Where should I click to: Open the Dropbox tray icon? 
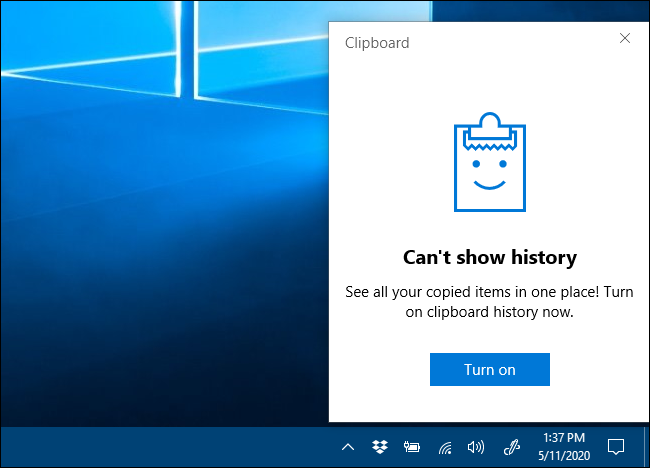coord(380,447)
